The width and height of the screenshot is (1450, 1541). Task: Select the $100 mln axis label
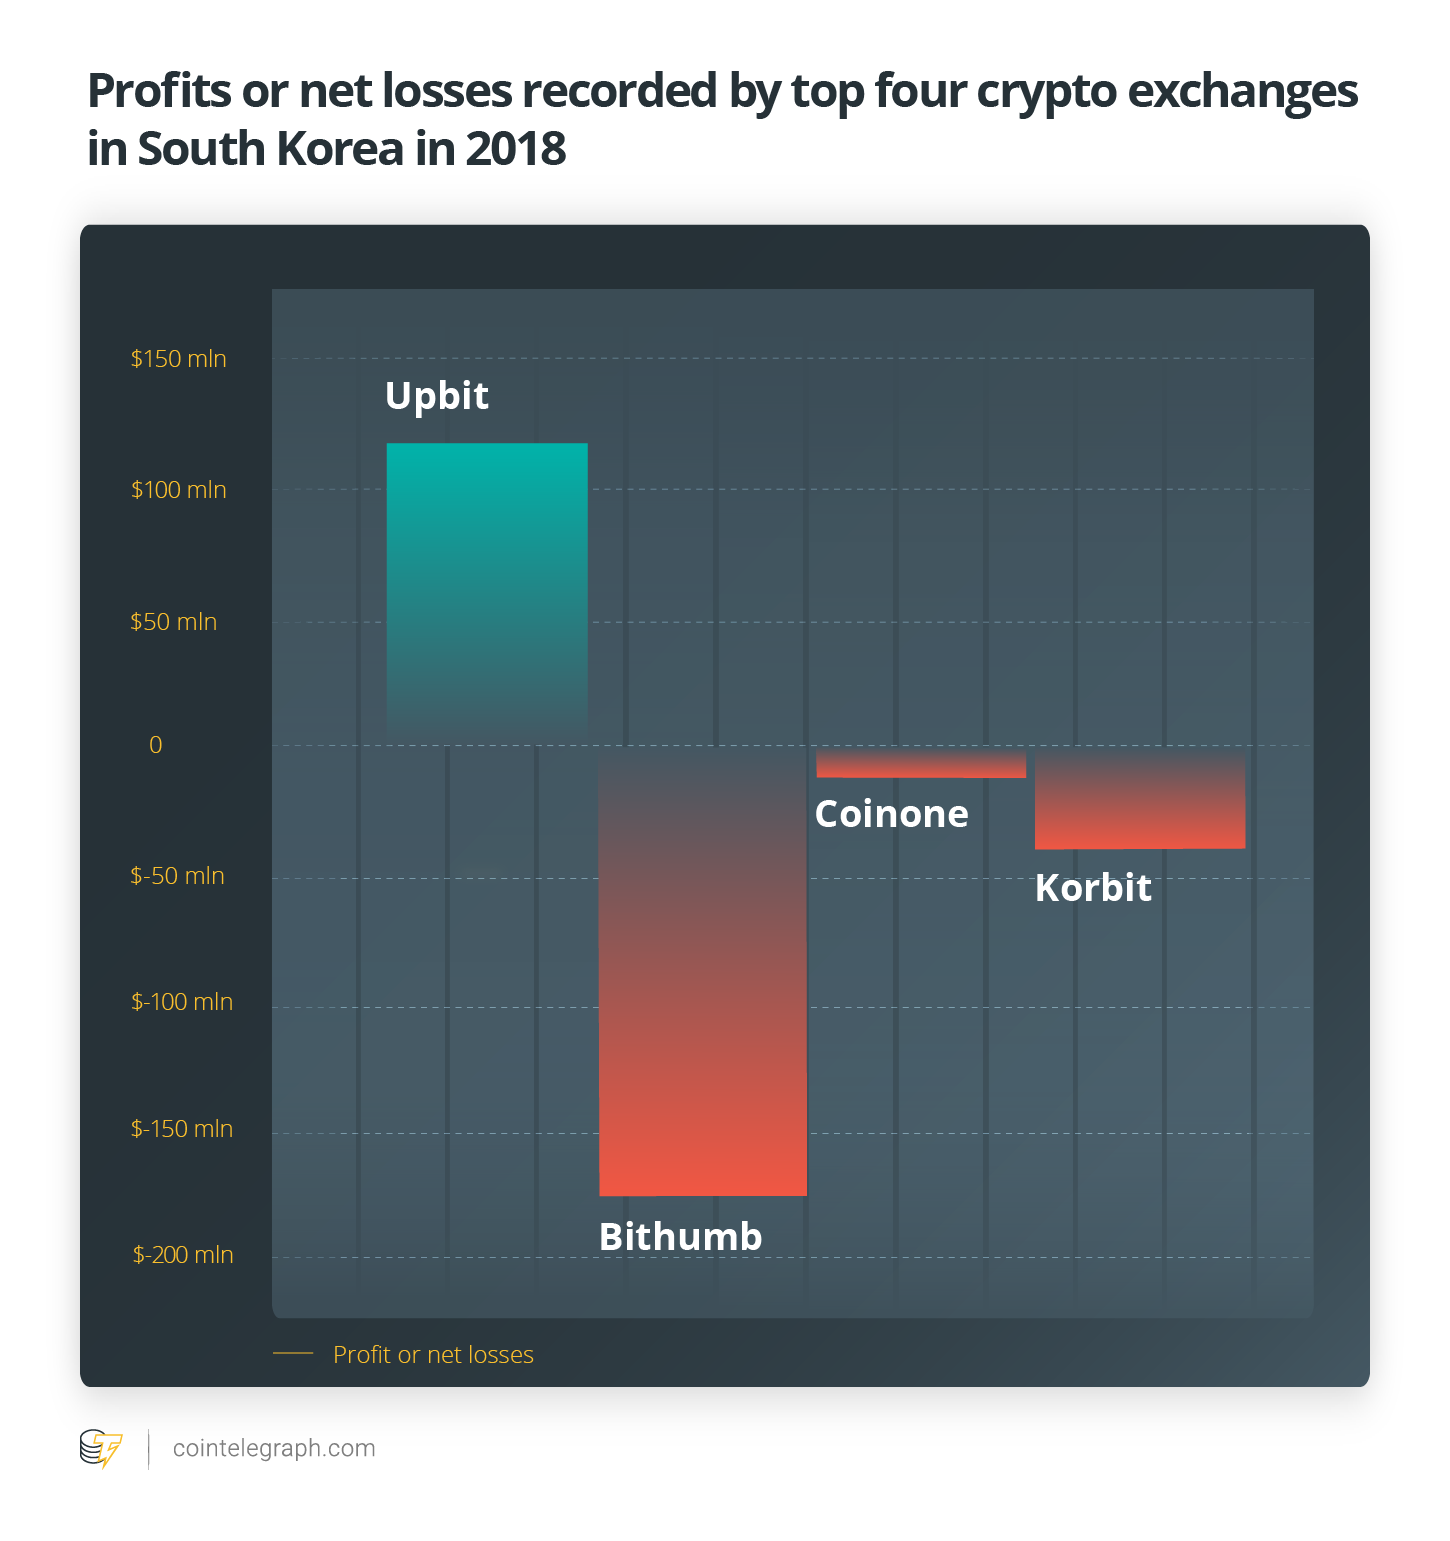[179, 490]
